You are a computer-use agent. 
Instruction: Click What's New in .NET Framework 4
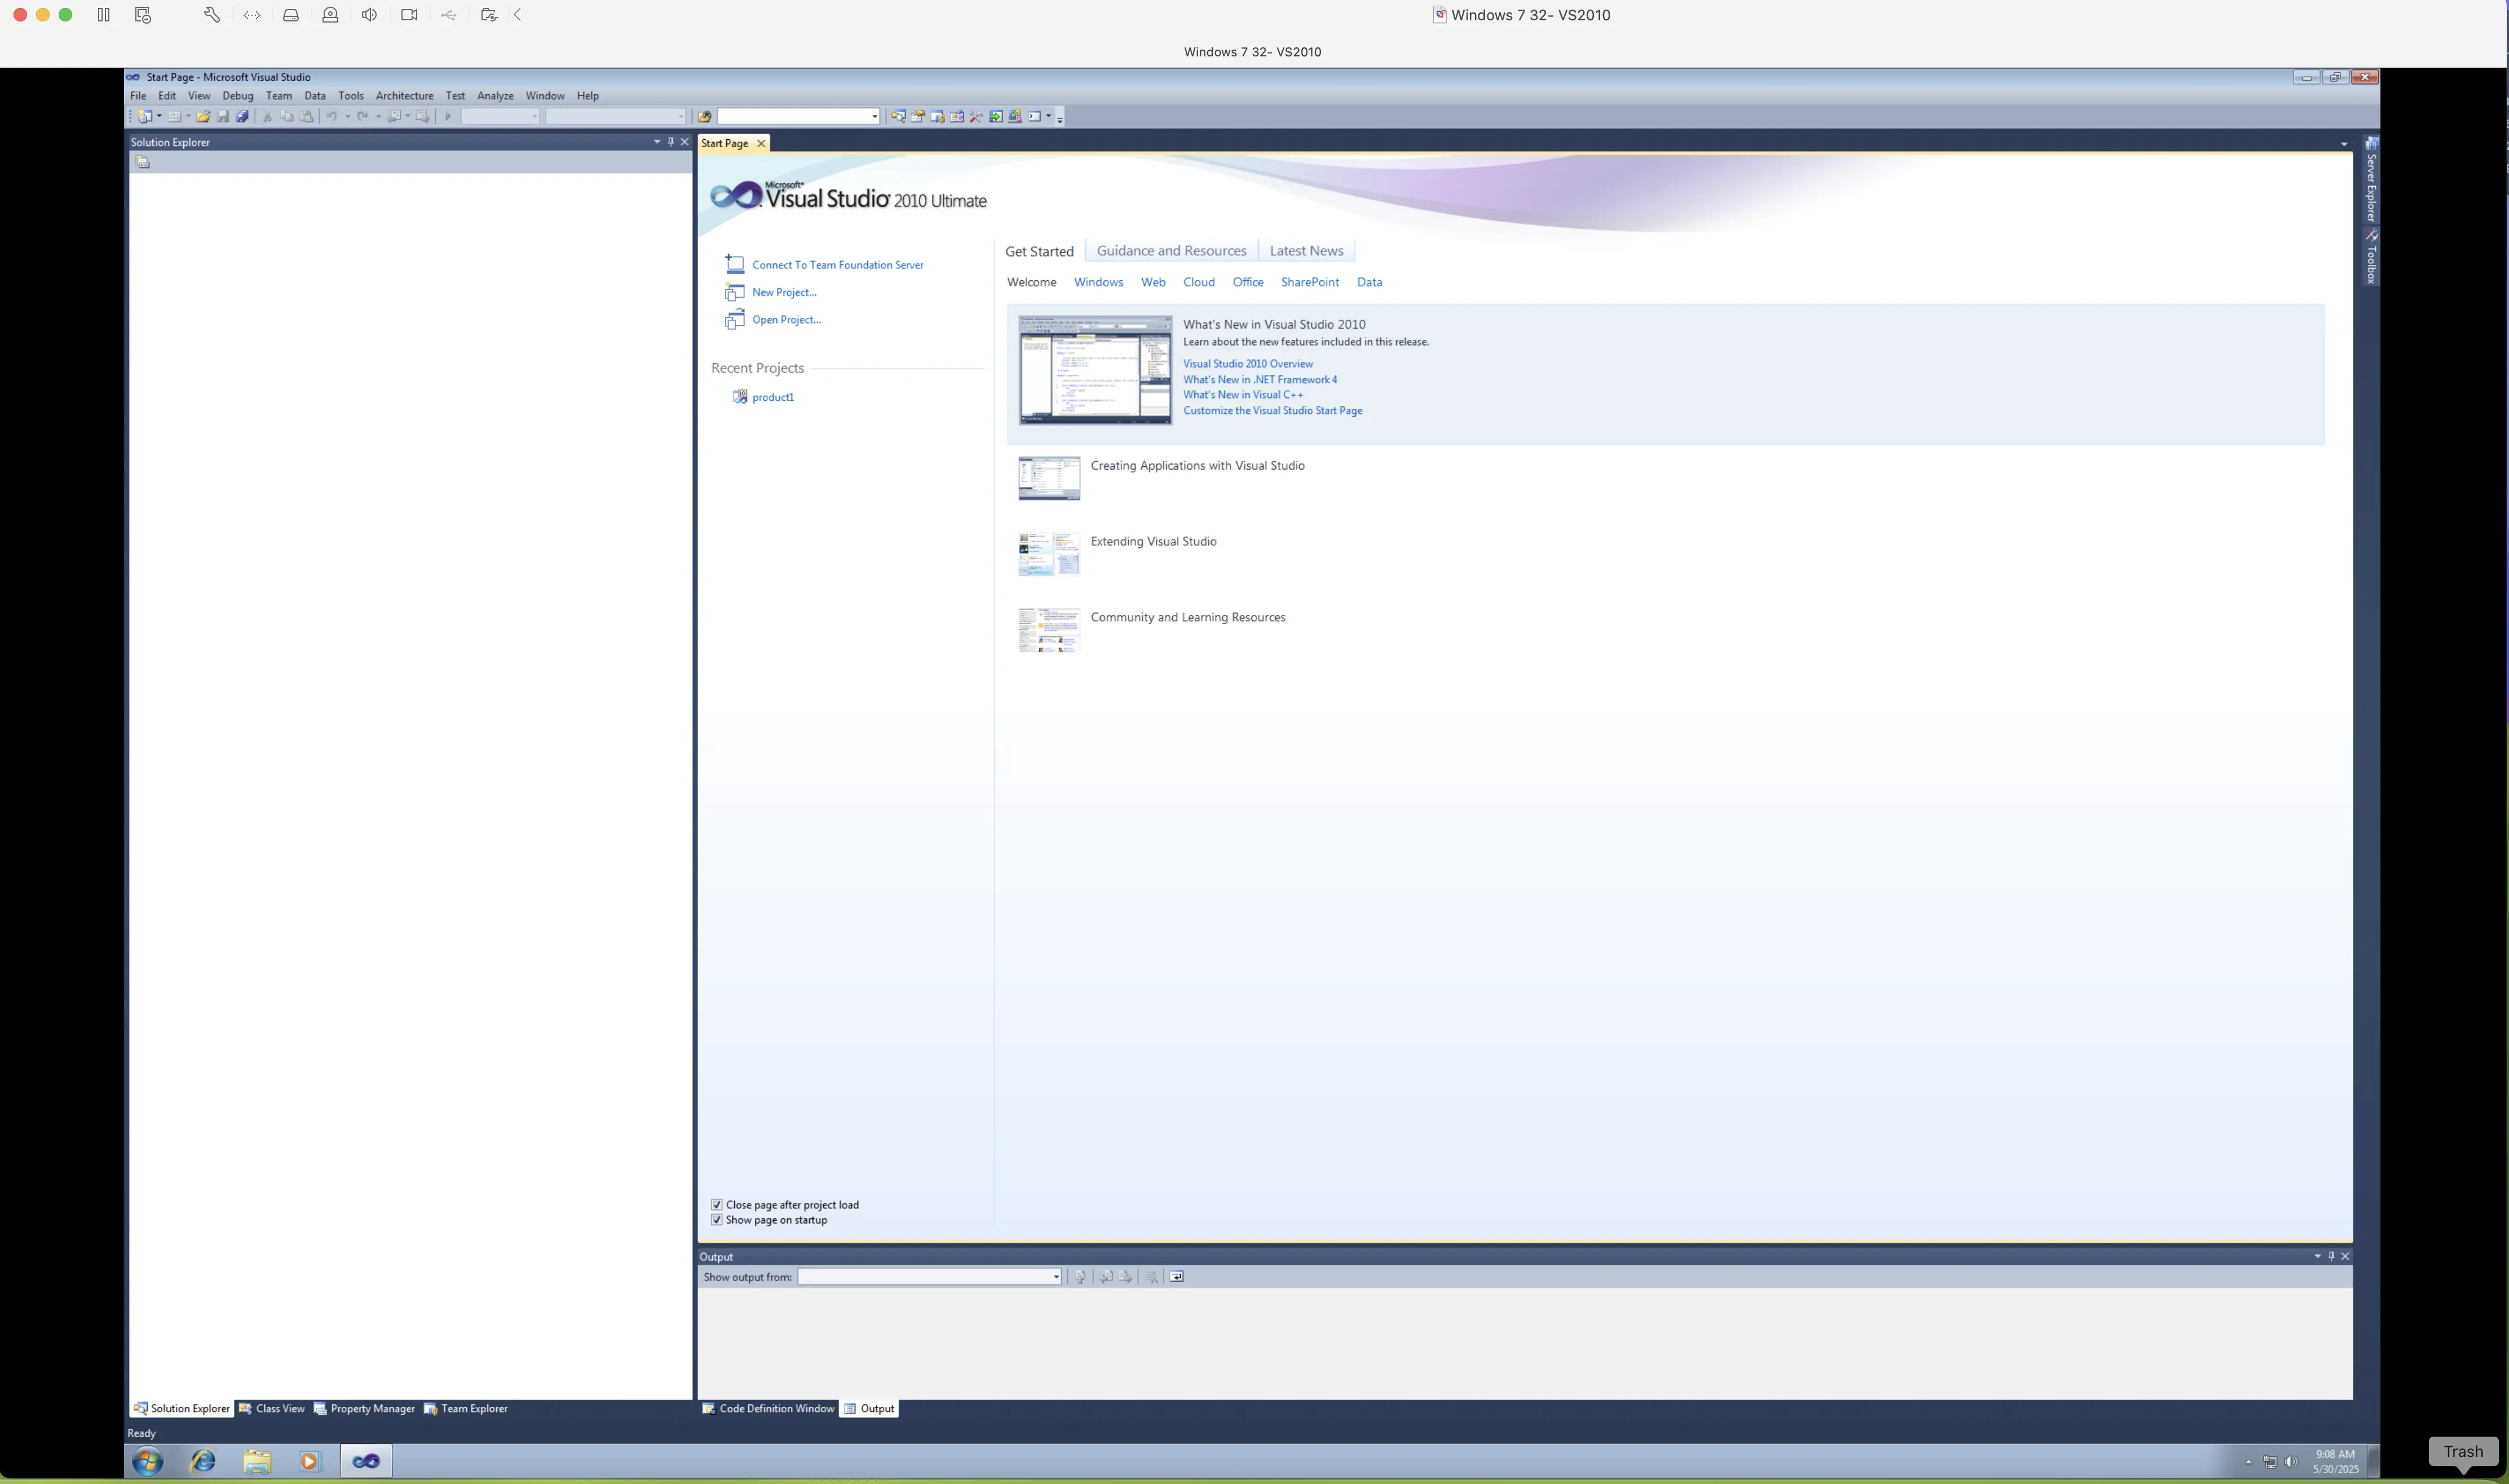click(x=1260, y=379)
